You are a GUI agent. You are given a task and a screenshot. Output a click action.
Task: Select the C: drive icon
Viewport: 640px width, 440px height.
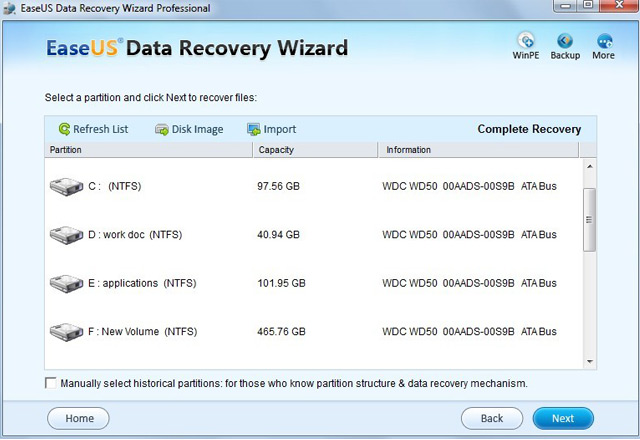(x=66, y=187)
